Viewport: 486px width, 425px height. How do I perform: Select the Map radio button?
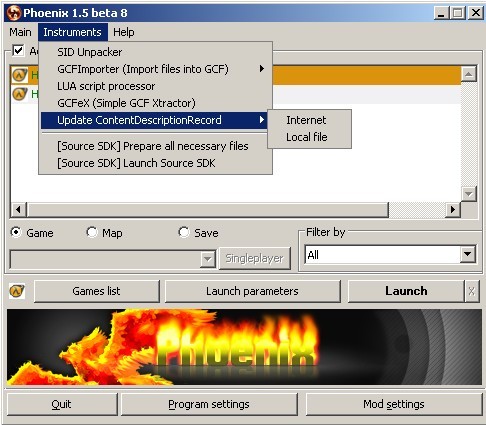point(91,232)
